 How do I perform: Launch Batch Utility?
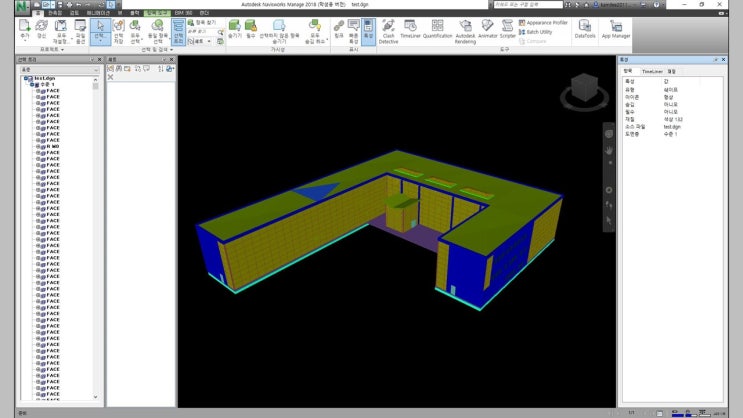[x=535, y=32]
